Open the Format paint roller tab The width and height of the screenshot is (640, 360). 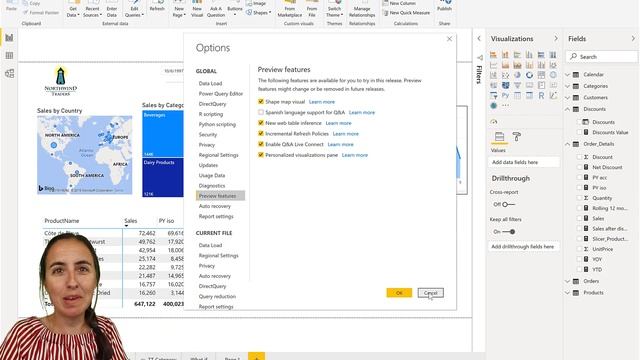[x=517, y=137]
